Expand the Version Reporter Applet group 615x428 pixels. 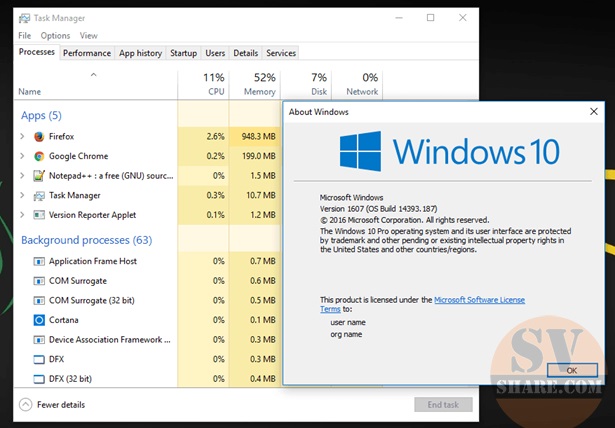point(22,215)
